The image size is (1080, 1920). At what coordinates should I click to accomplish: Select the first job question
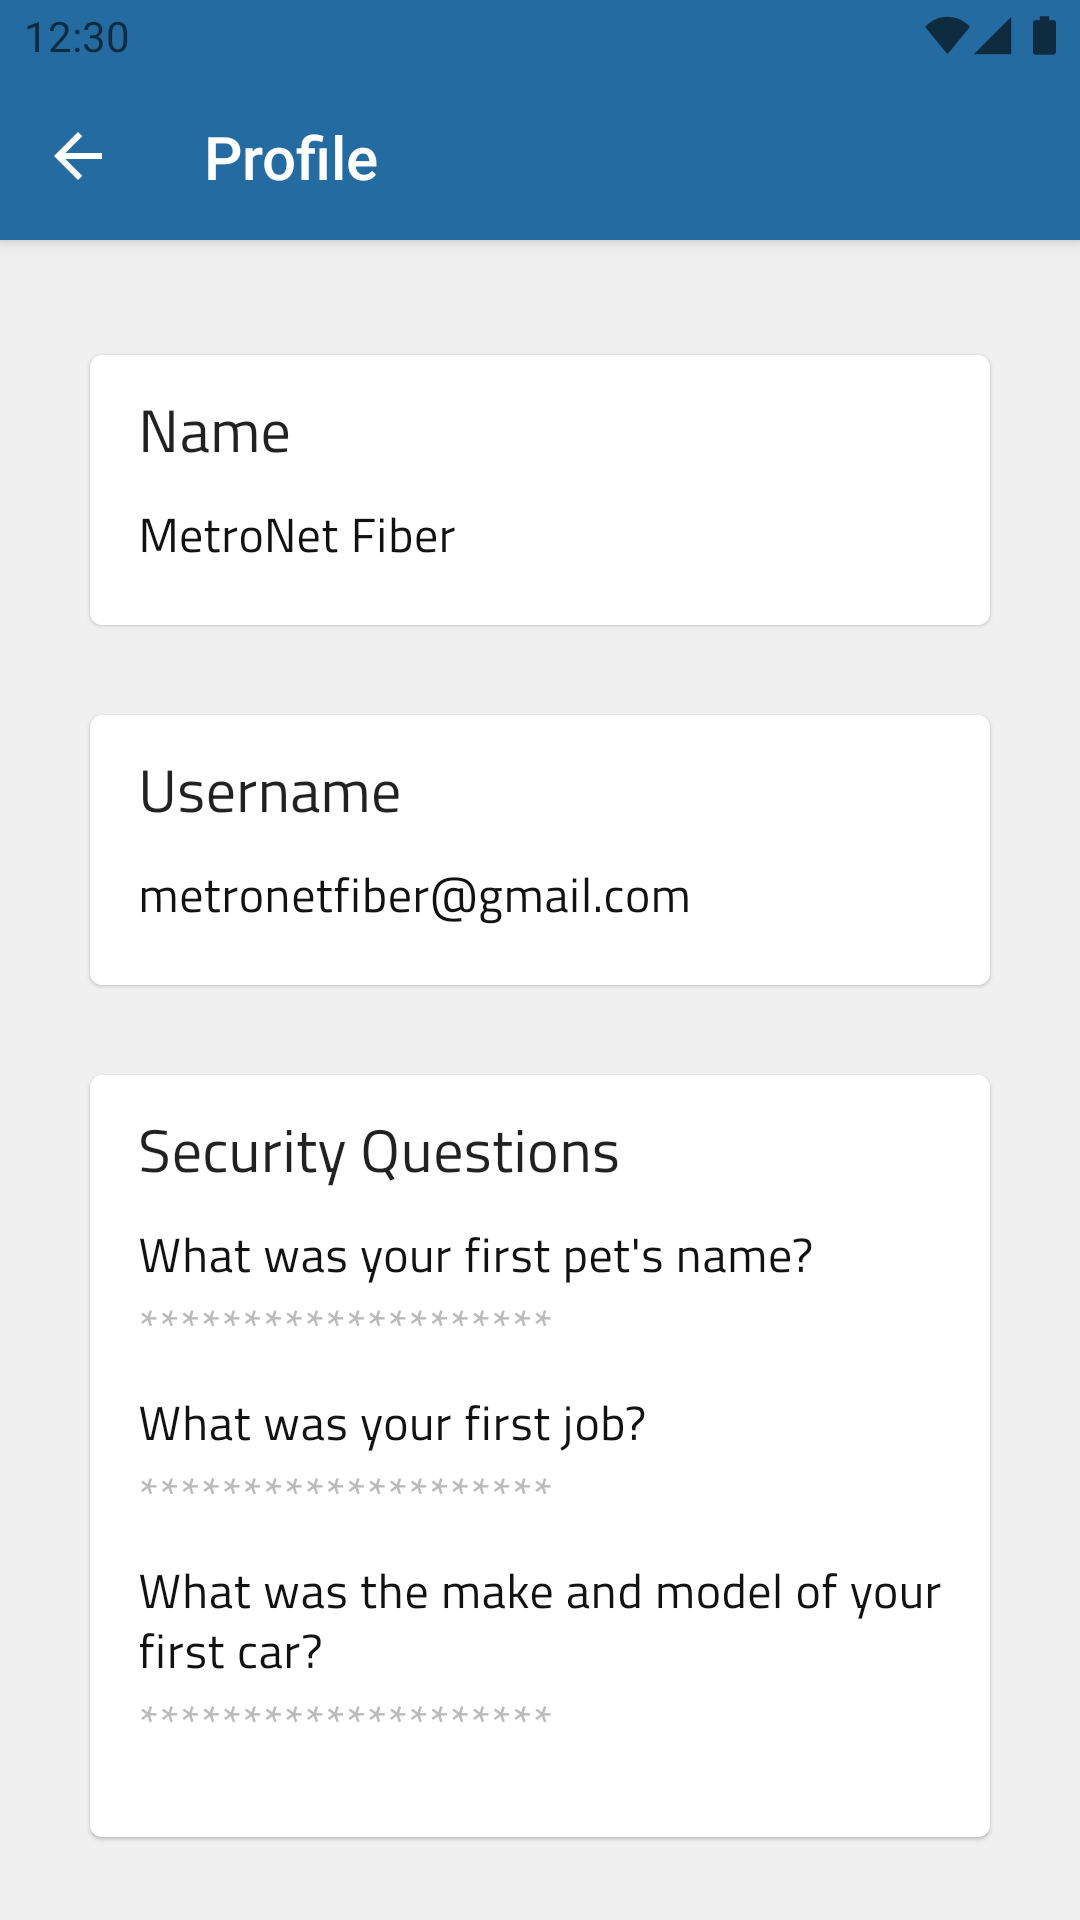tap(393, 1425)
